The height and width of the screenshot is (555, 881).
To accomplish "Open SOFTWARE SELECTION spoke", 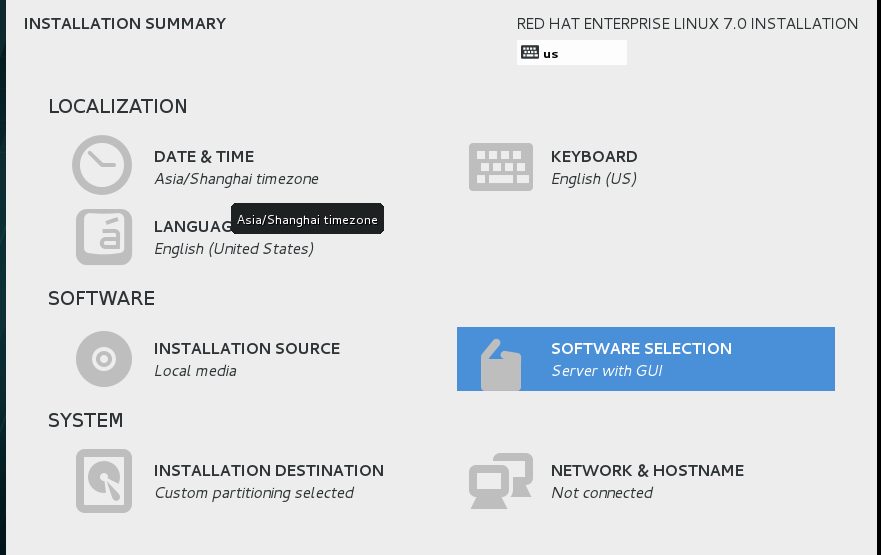I will click(x=641, y=349).
